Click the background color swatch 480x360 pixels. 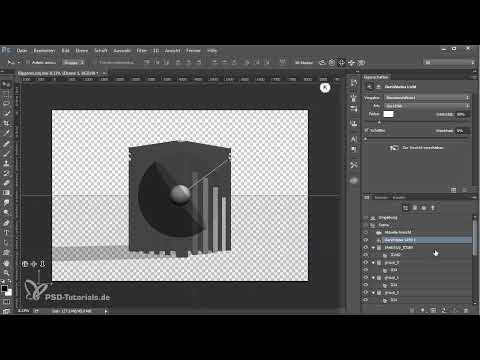tap(9, 293)
